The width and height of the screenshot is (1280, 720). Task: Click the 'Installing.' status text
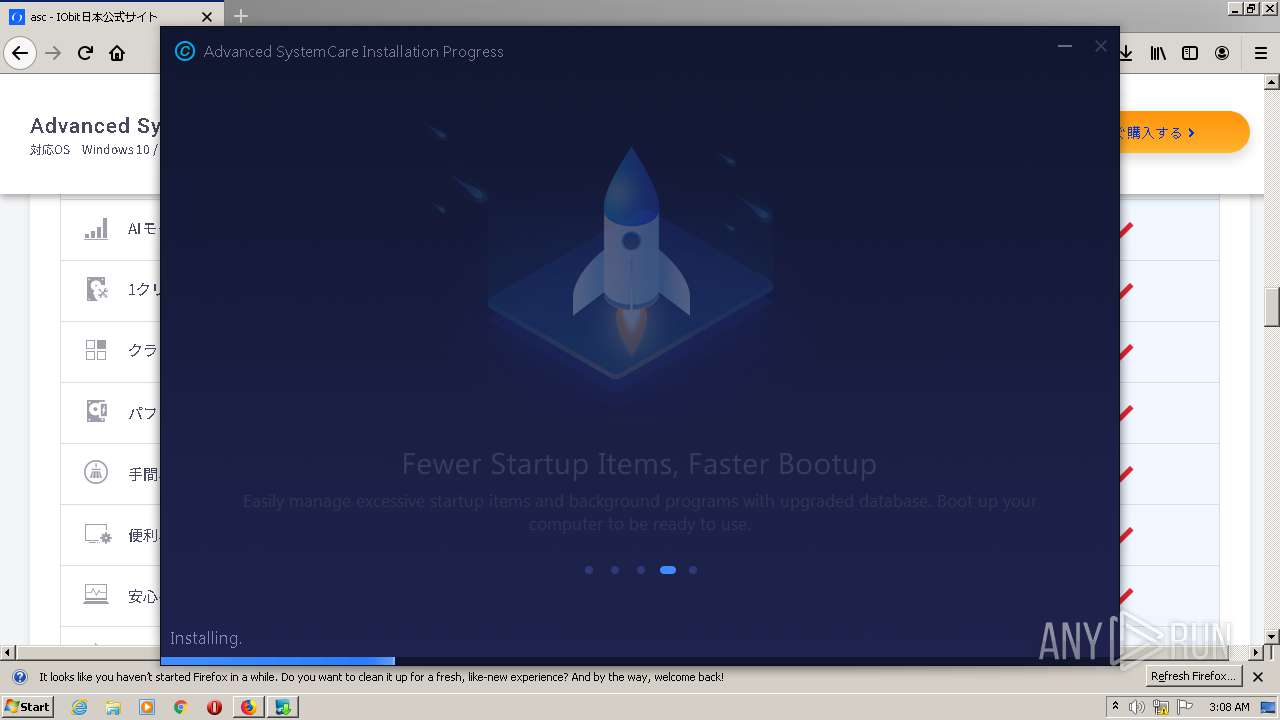(x=206, y=638)
